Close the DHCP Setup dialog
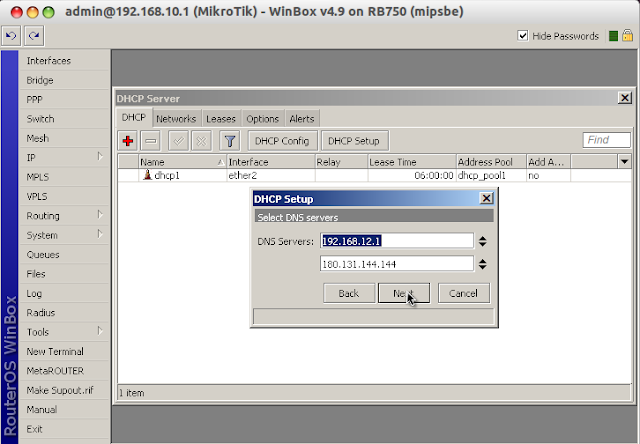Viewport: 640px width, 444px height. 486,198
